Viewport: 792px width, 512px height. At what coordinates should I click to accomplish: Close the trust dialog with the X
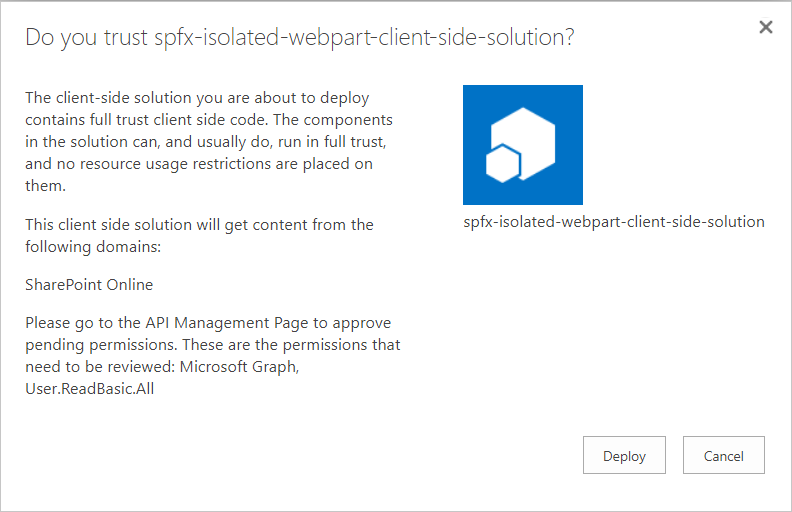coord(766,28)
